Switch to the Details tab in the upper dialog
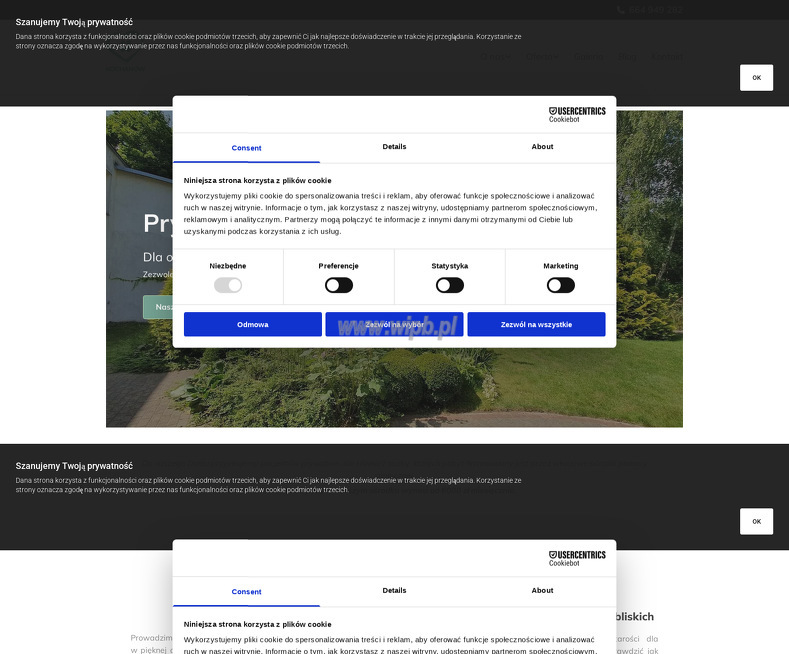789x654 pixels. (x=394, y=147)
